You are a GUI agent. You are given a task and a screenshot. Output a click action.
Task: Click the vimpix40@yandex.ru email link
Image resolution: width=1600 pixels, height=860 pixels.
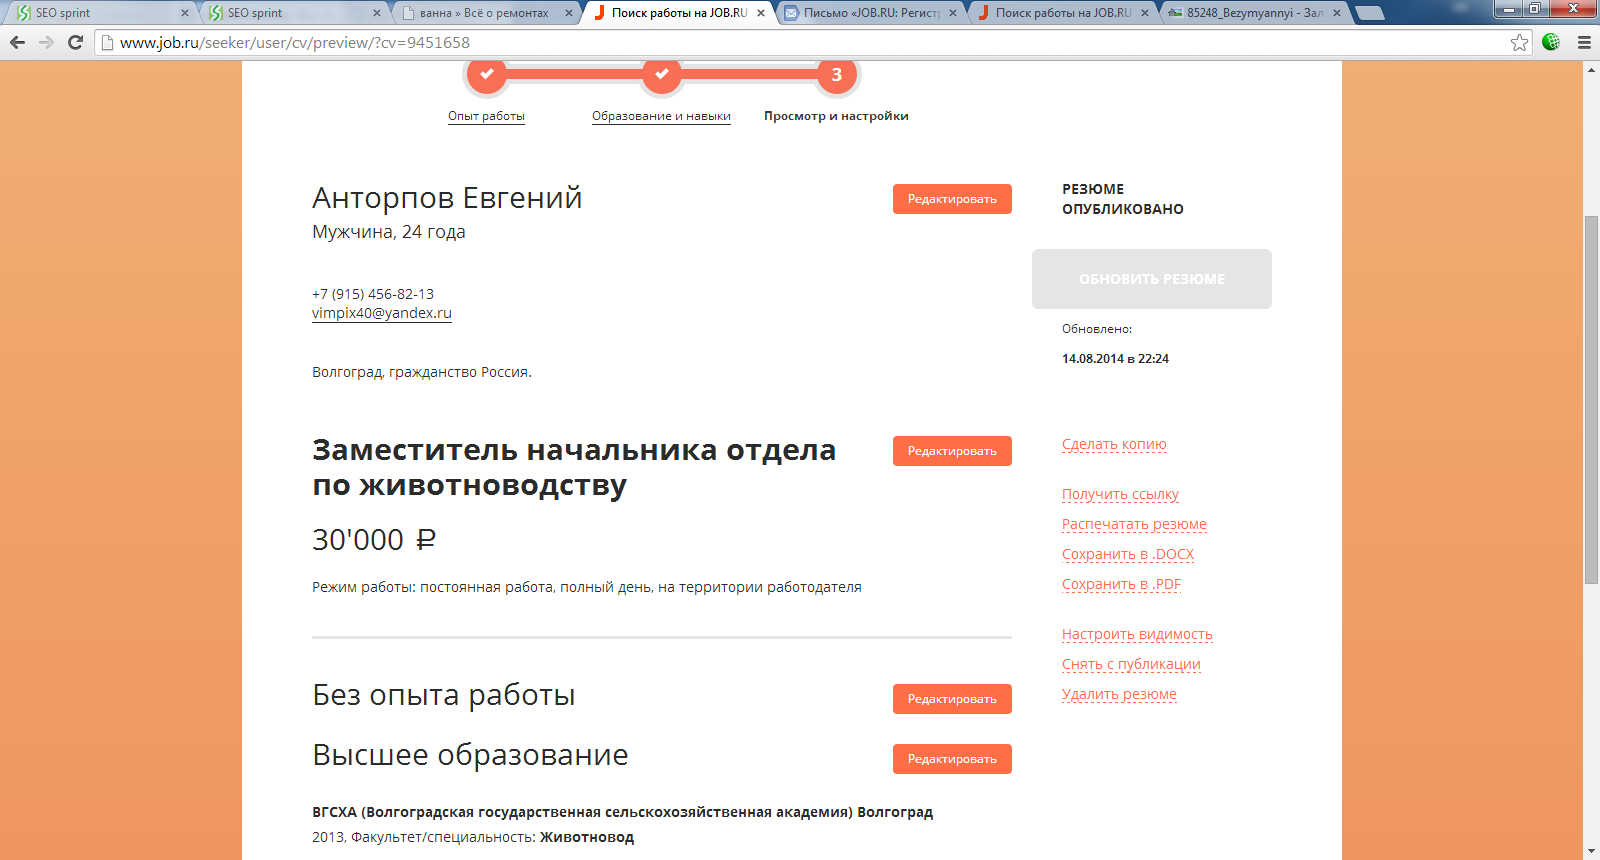pyautogui.click(x=382, y=313)
